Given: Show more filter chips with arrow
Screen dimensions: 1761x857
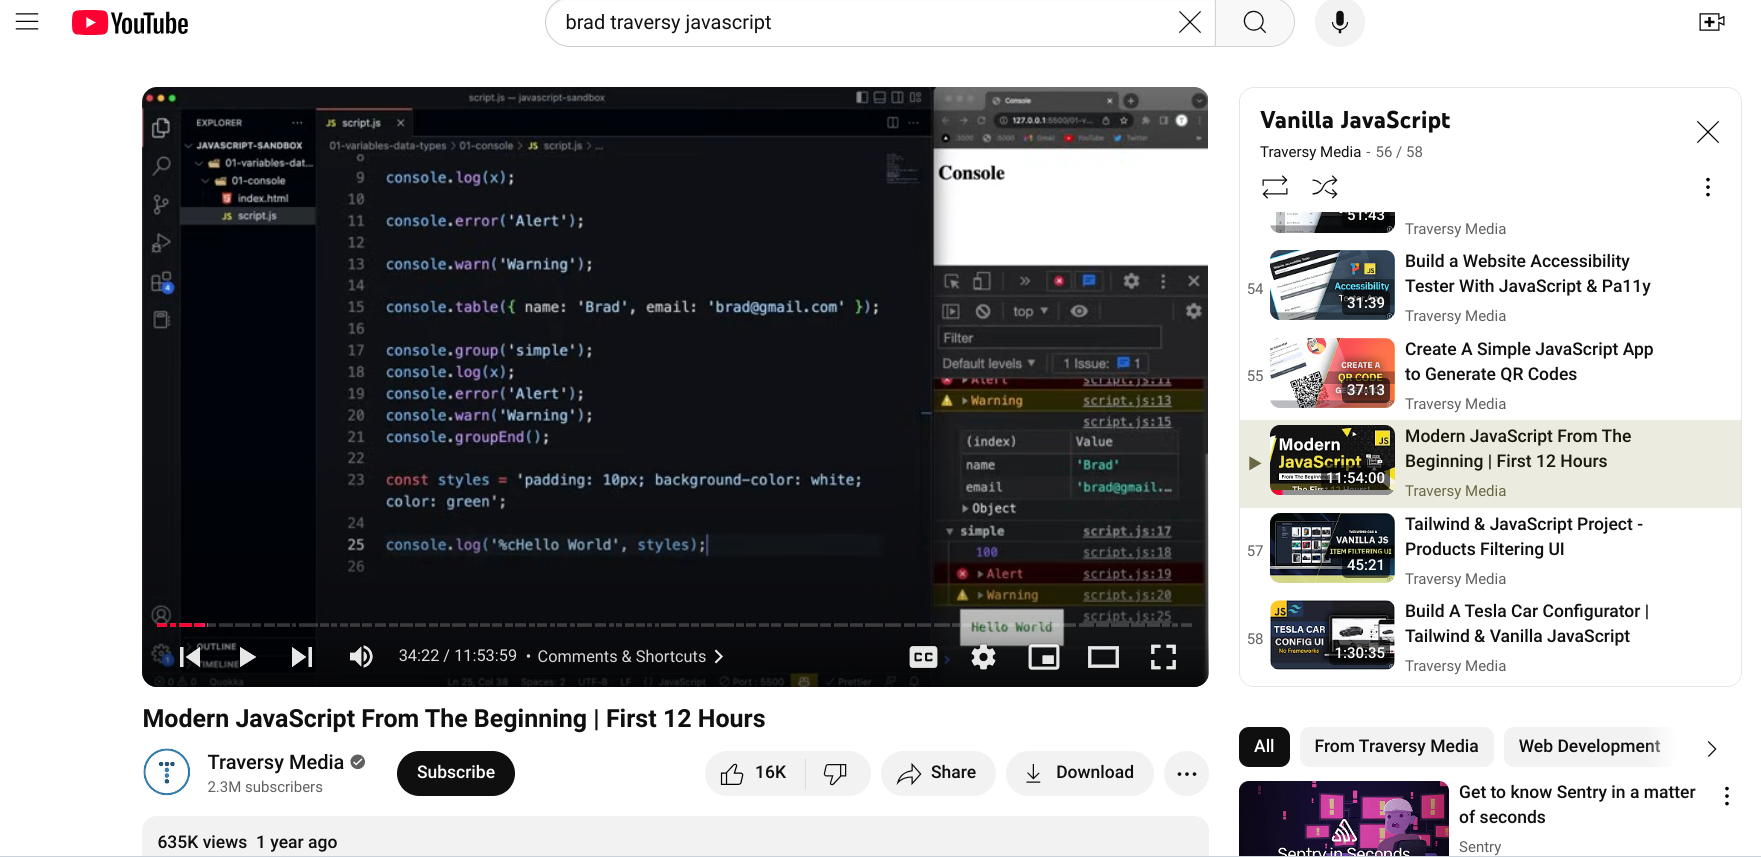Looking at the screenshot, I should [x=1711, y=748].
